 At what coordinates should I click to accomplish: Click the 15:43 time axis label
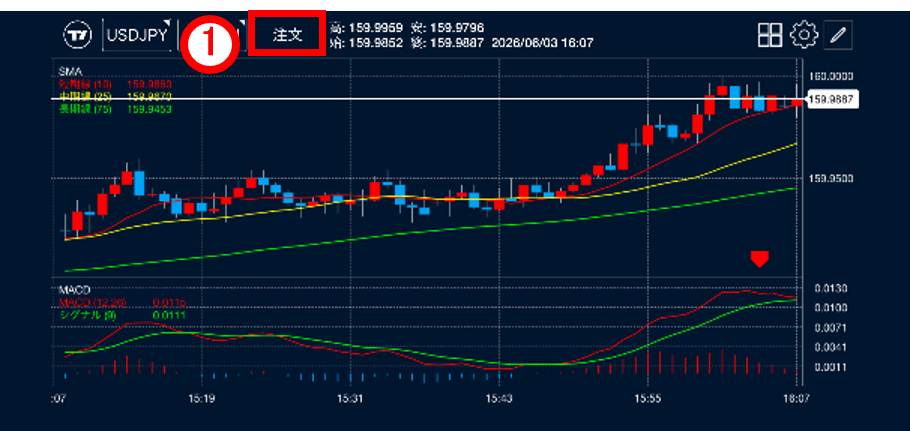pos(499,399)
